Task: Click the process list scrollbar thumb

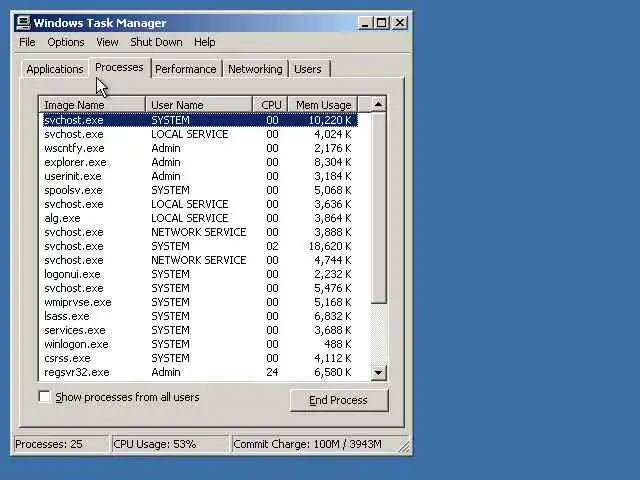Action: click(x=378, y=208)
